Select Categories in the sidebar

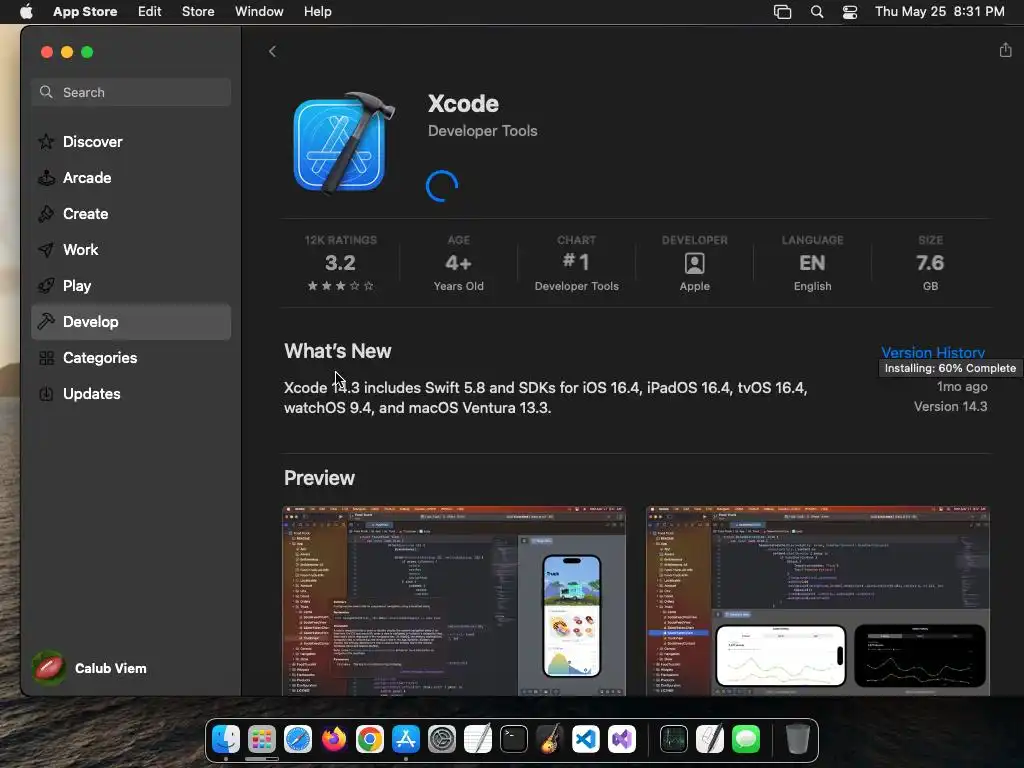pos(131,358)
